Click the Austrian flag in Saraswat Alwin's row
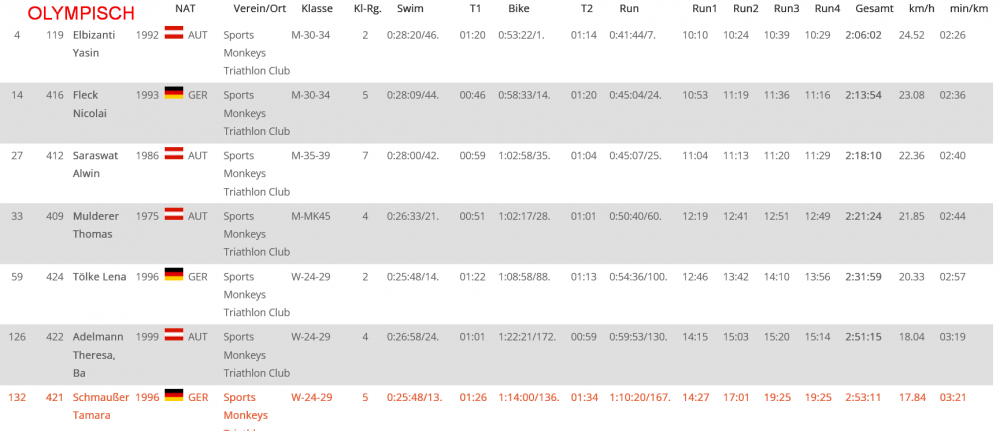The height and width of the screenshot is (431, 1000). [x=173, y=154]
